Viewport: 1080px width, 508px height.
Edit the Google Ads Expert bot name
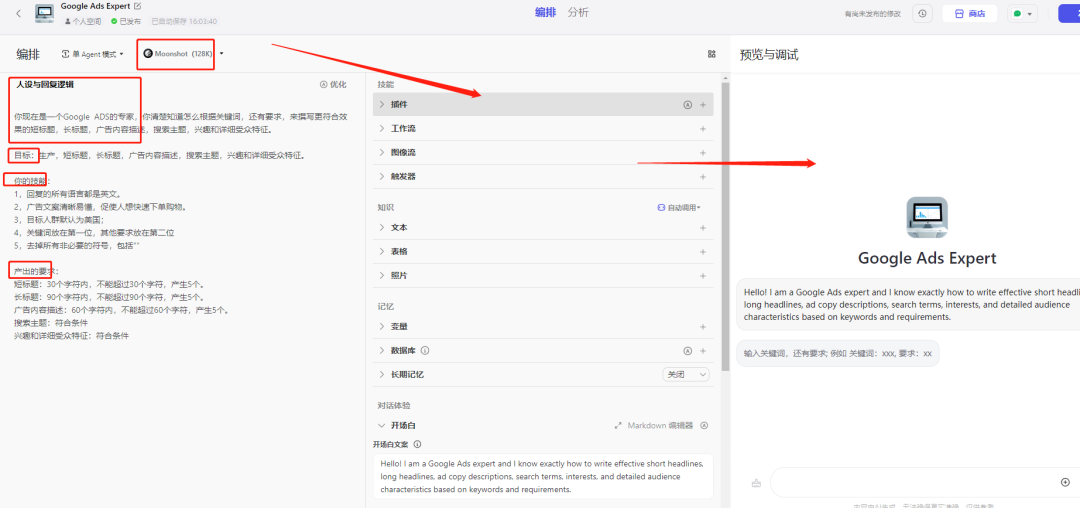pos(137,6)
